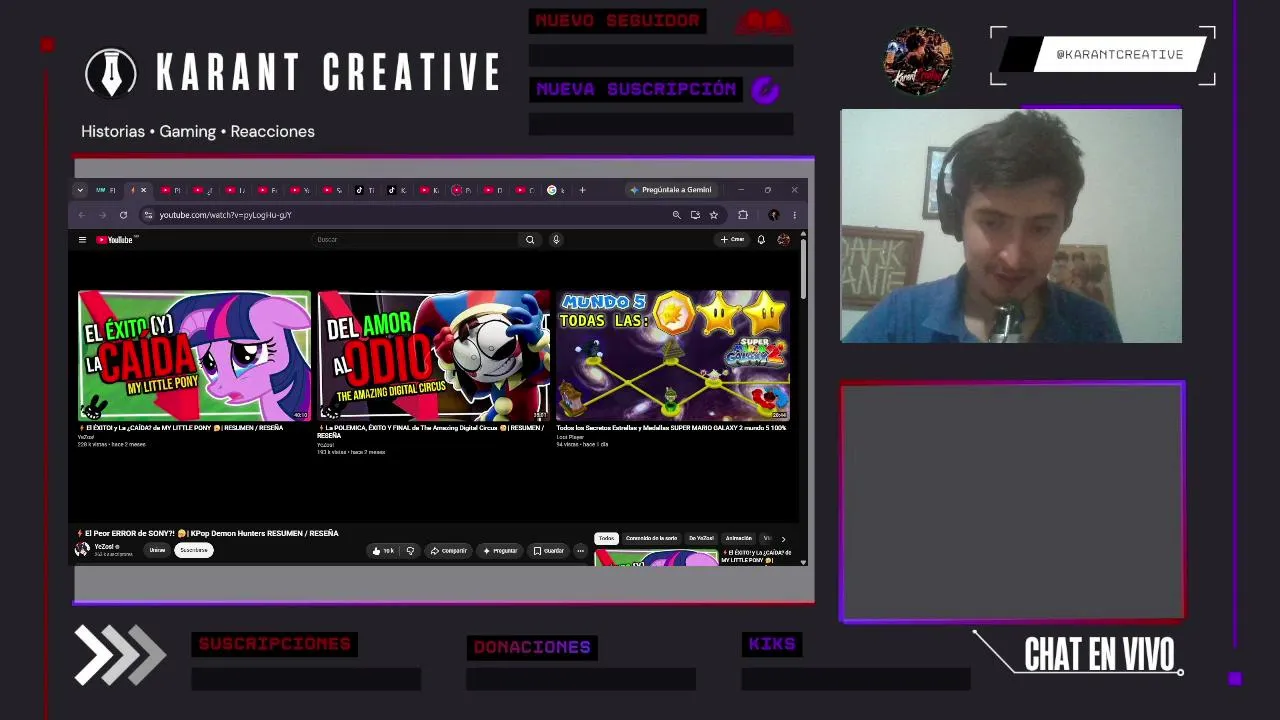The image size is (1280, 720).
Task: Like the video with thumbs up
Action: click(384, 551)
